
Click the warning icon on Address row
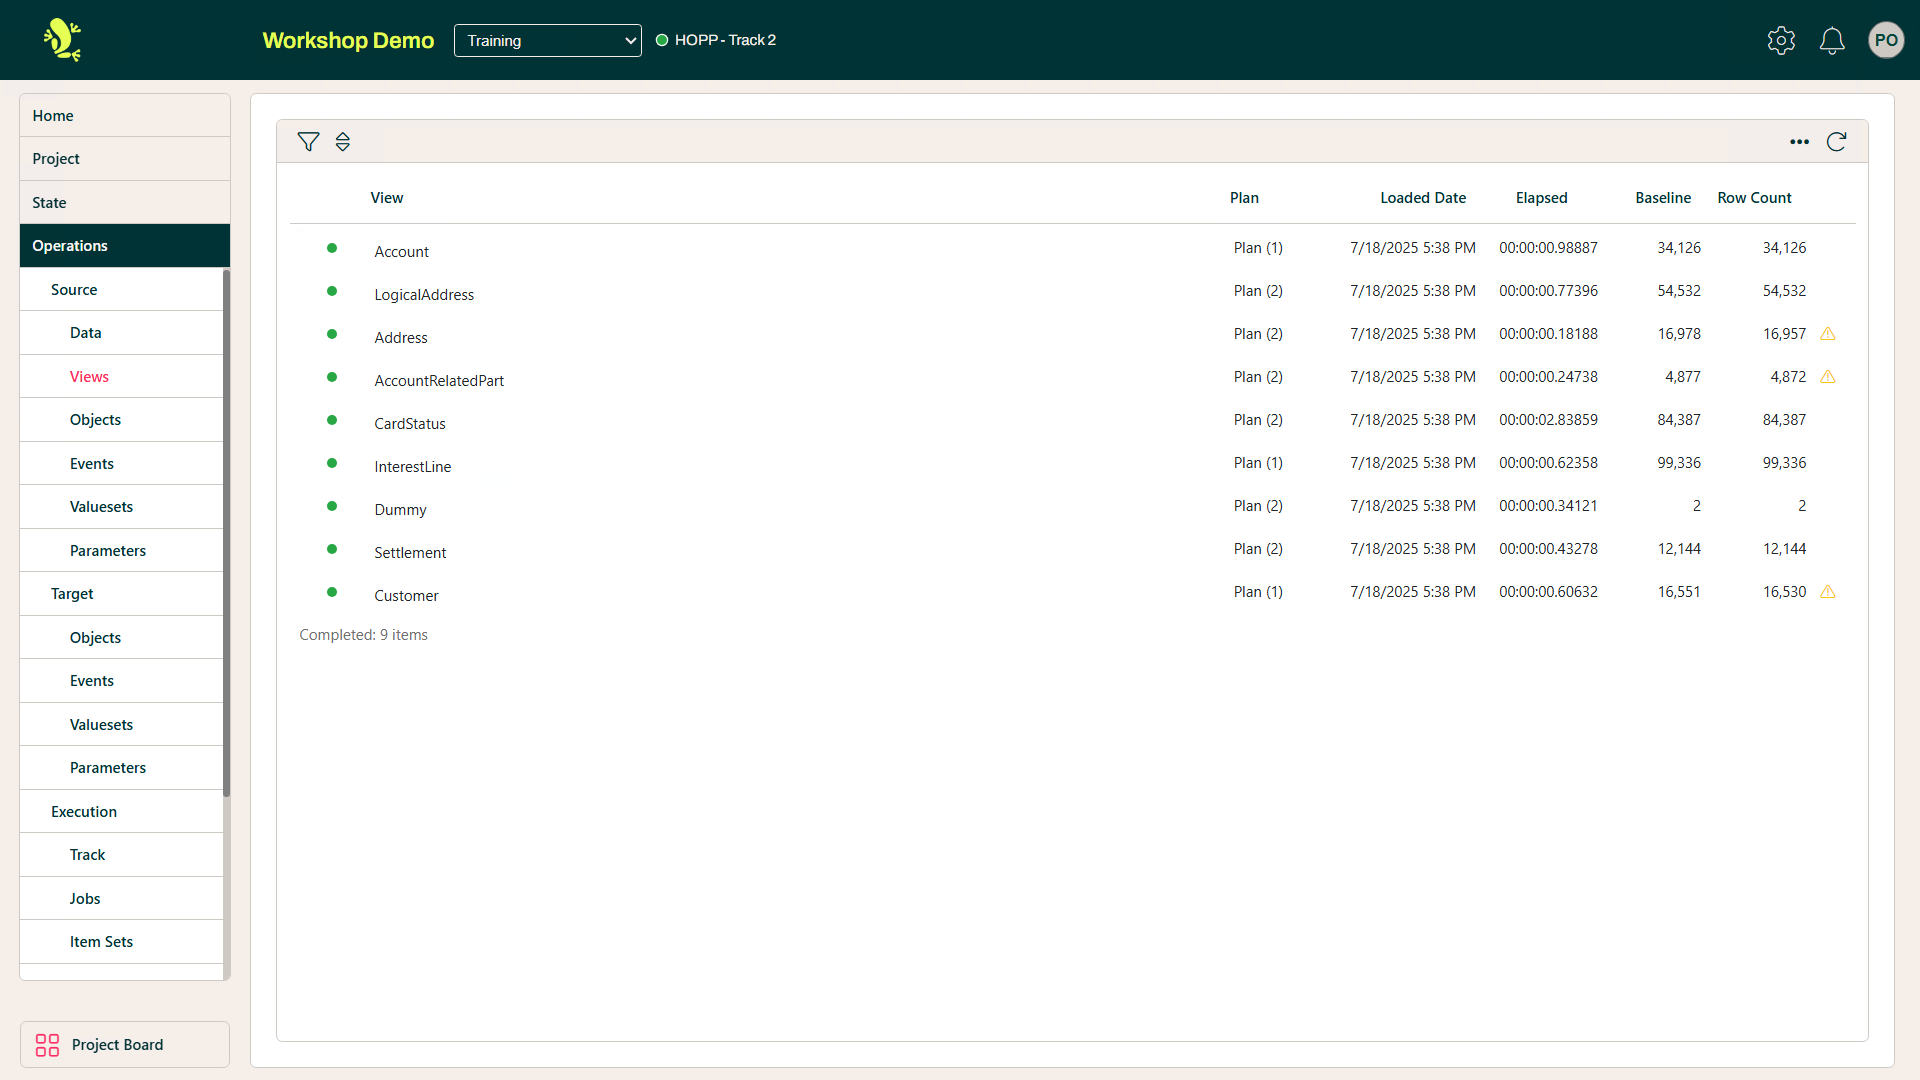(x=1827, y=334)
